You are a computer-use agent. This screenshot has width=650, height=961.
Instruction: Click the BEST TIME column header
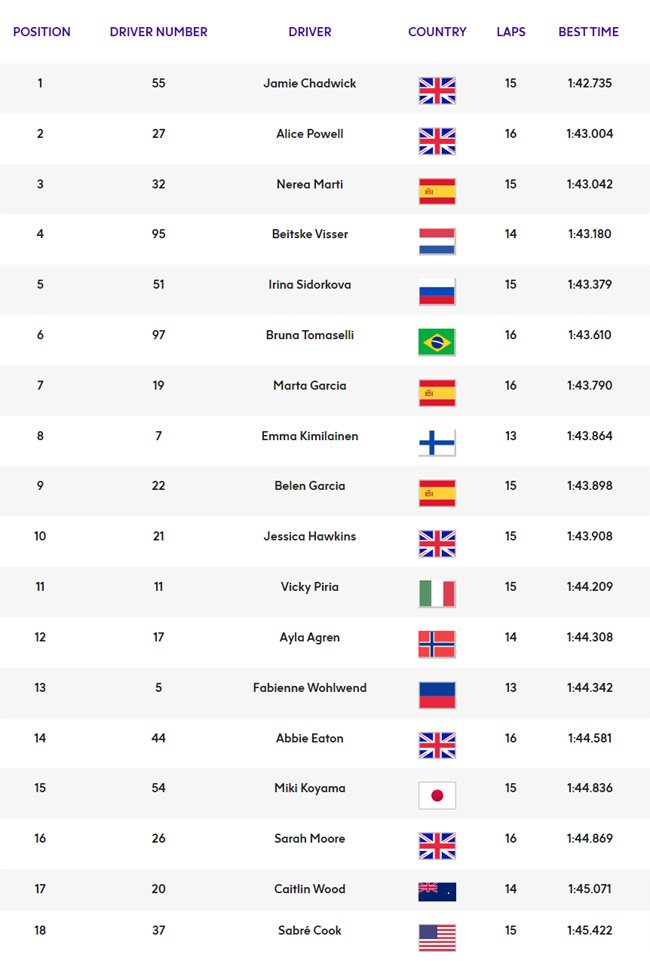(589, 32)
